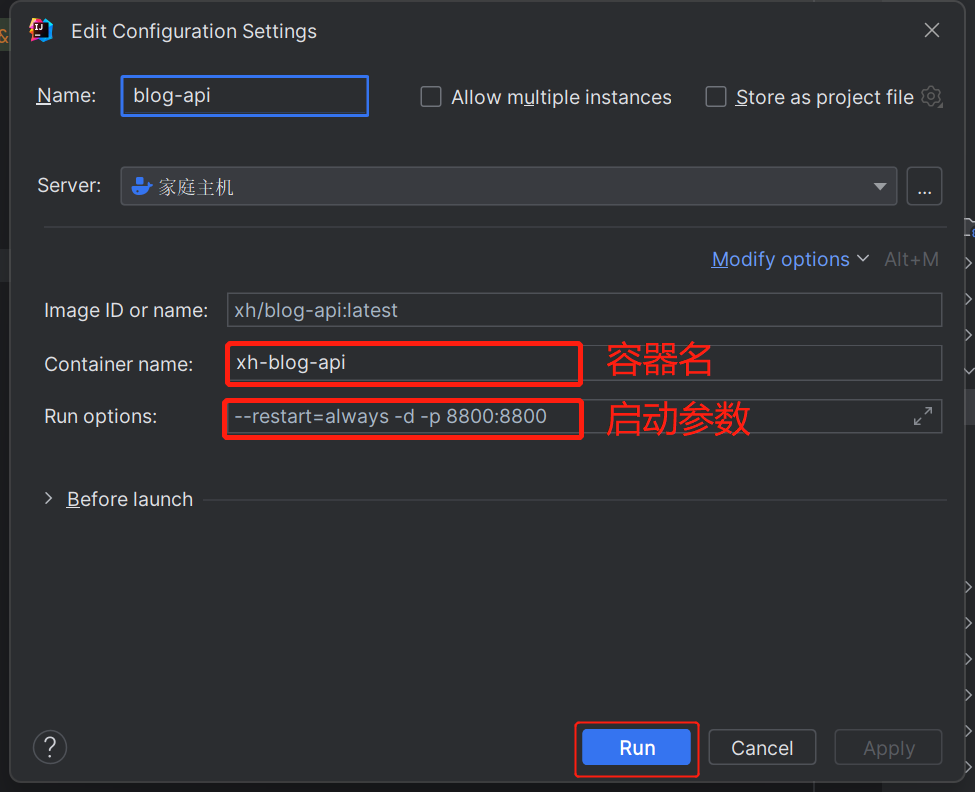Toggle Store as project file checkbox

[x=716, y=97]
